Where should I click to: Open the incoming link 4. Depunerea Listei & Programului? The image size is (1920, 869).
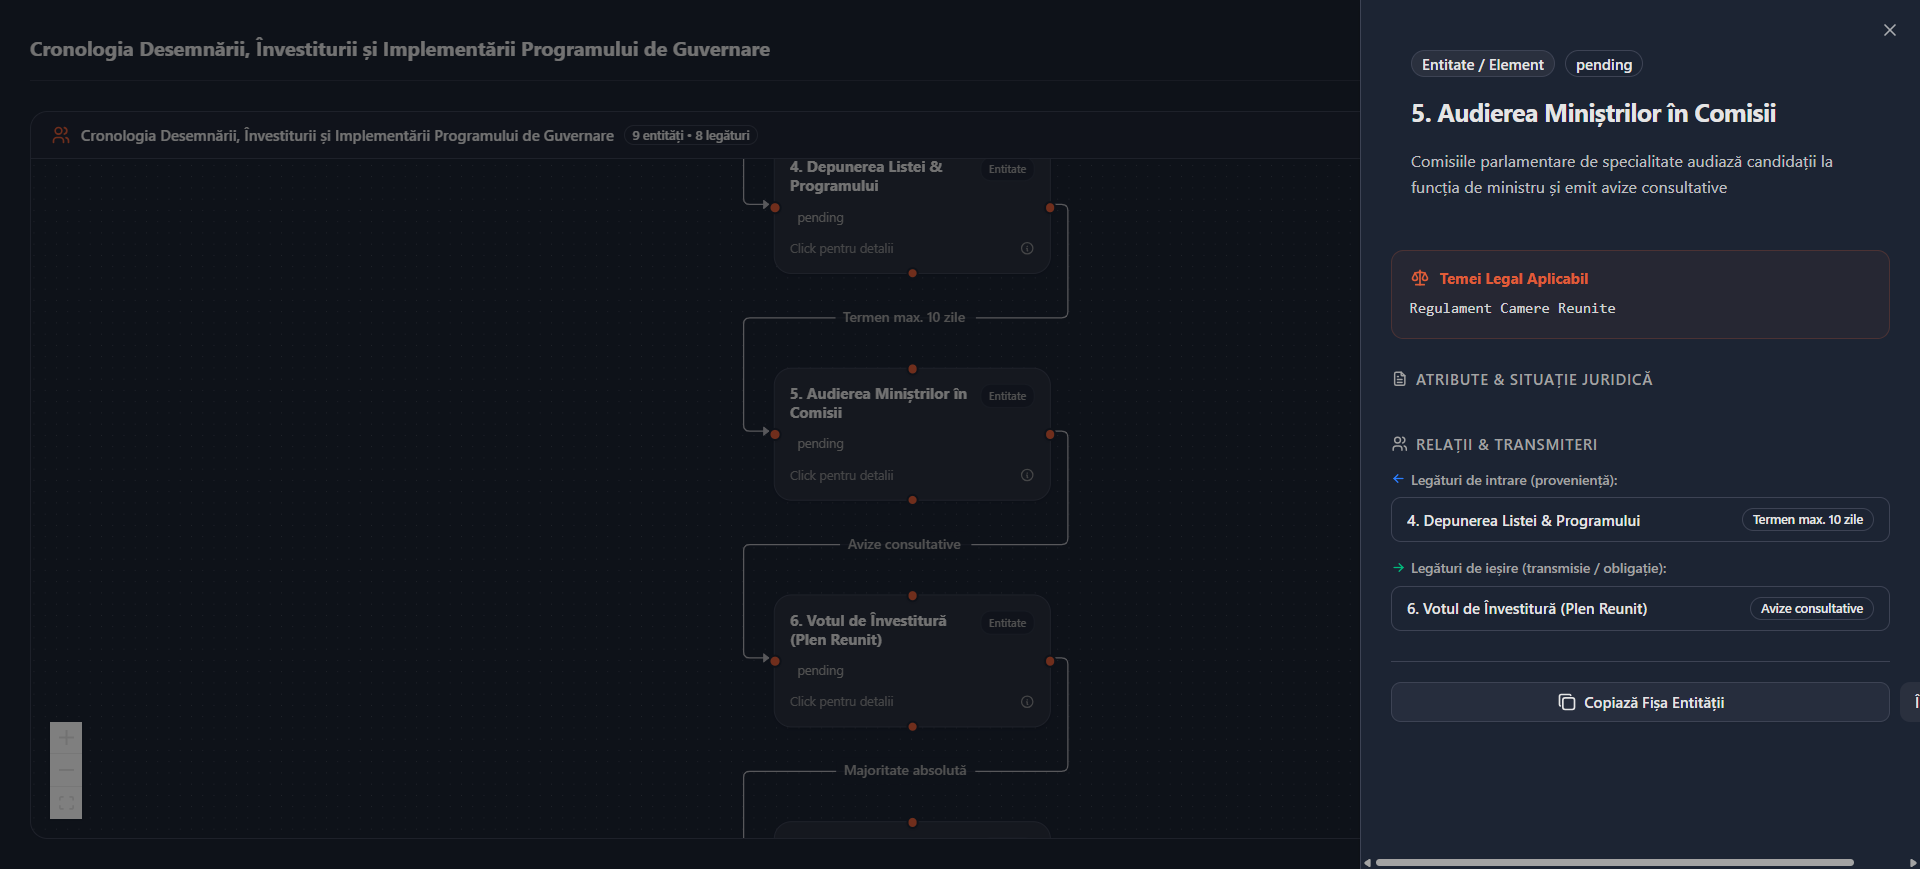point(1640,520)
